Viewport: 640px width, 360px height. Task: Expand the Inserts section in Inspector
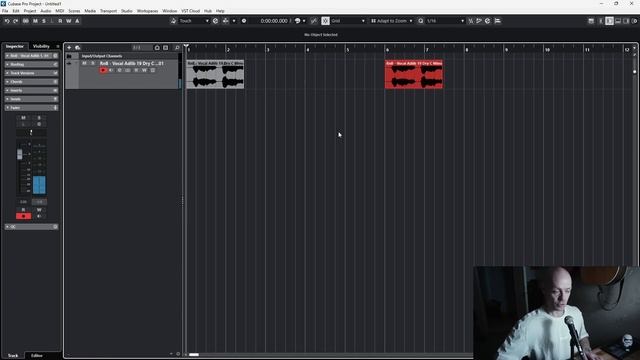[31, 90]
